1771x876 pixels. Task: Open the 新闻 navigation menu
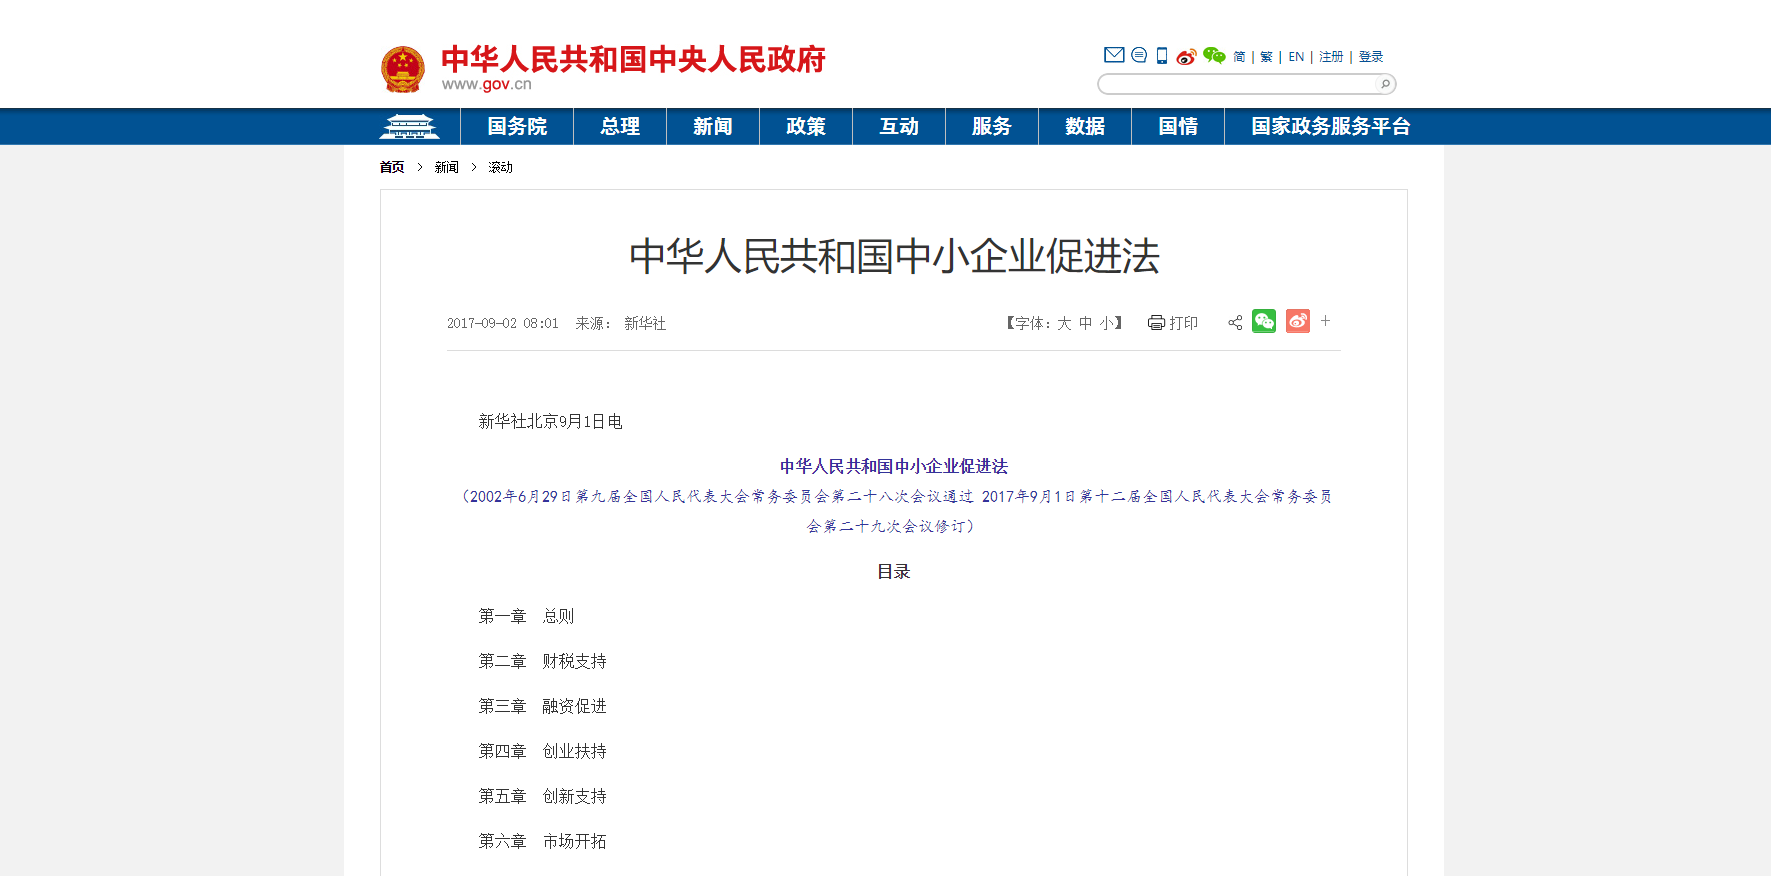713,127
